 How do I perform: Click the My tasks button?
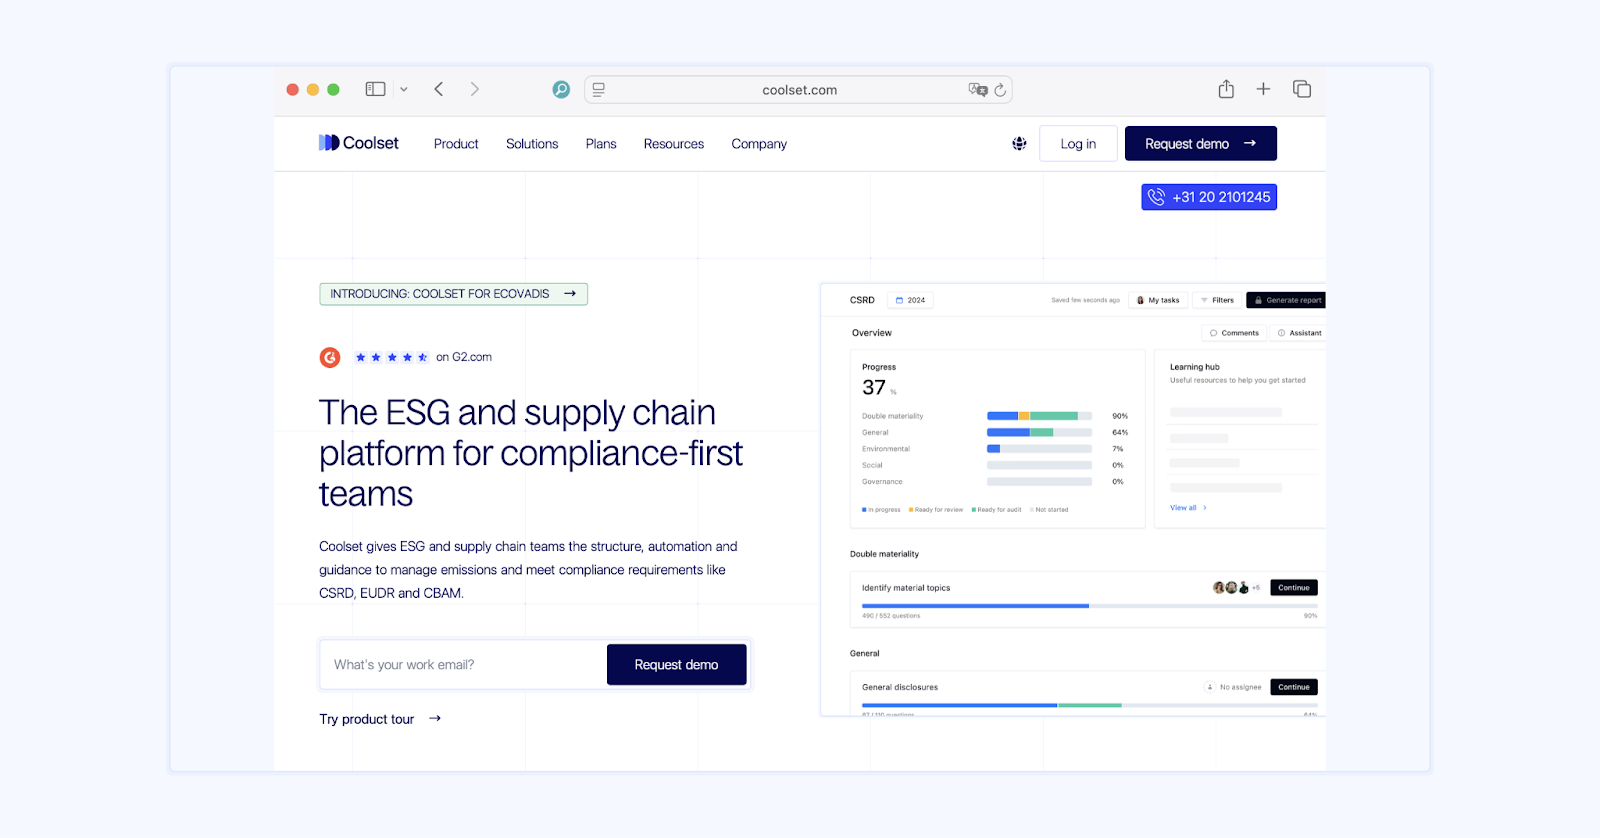[1158, 300]
